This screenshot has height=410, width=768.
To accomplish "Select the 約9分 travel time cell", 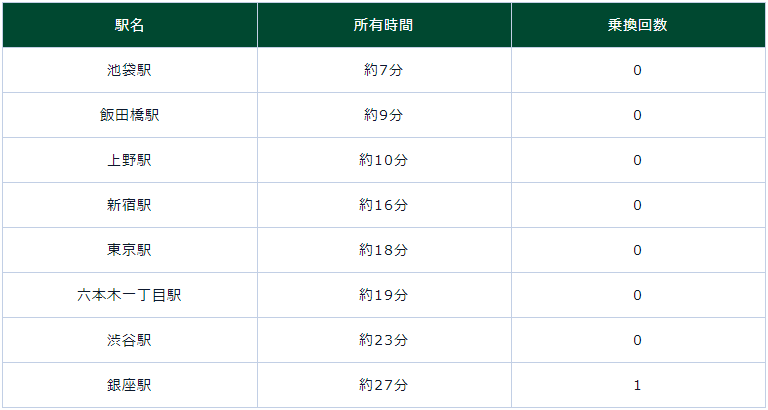I will point(383,115).
